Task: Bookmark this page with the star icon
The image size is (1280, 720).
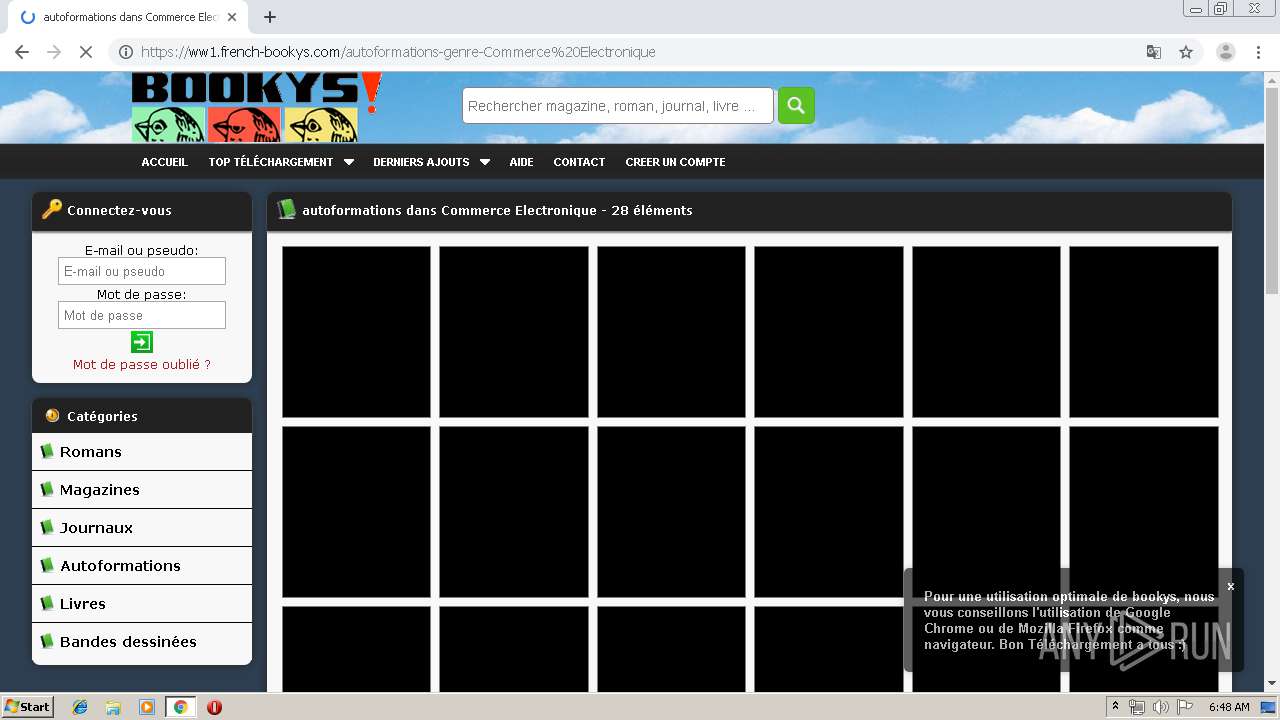Action: (1186, 52)
